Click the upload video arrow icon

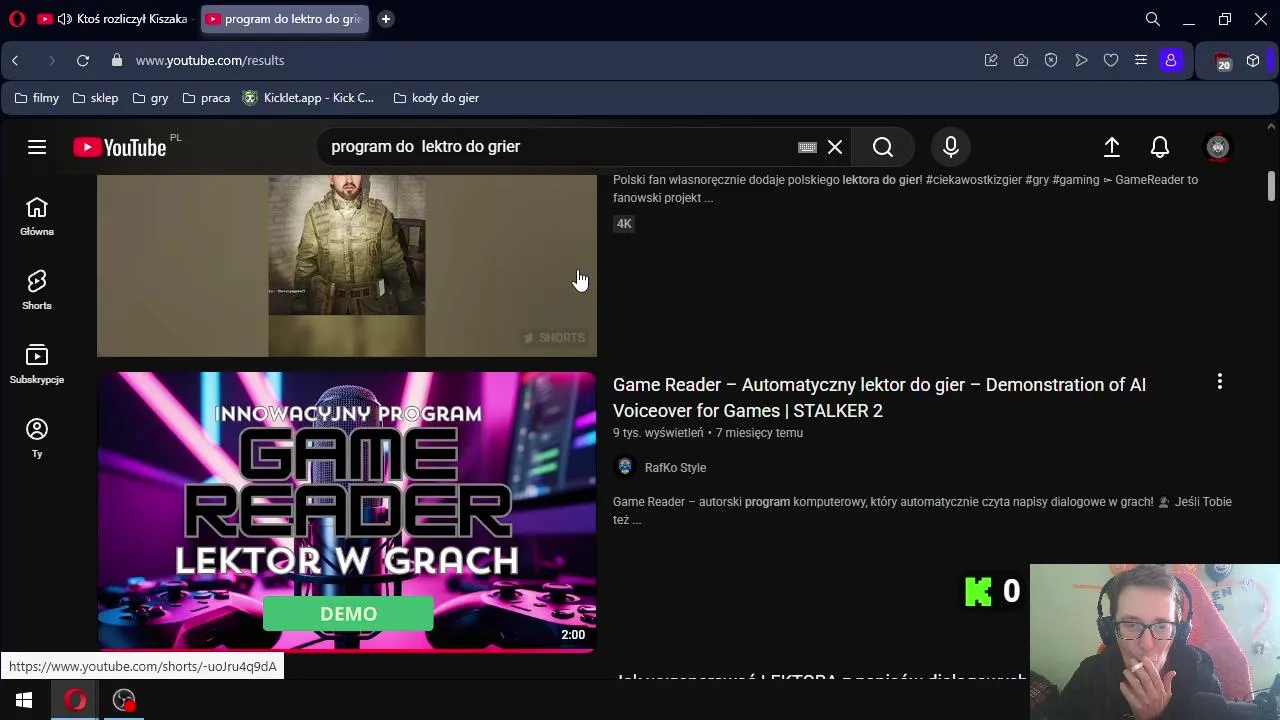(1112, 147)
